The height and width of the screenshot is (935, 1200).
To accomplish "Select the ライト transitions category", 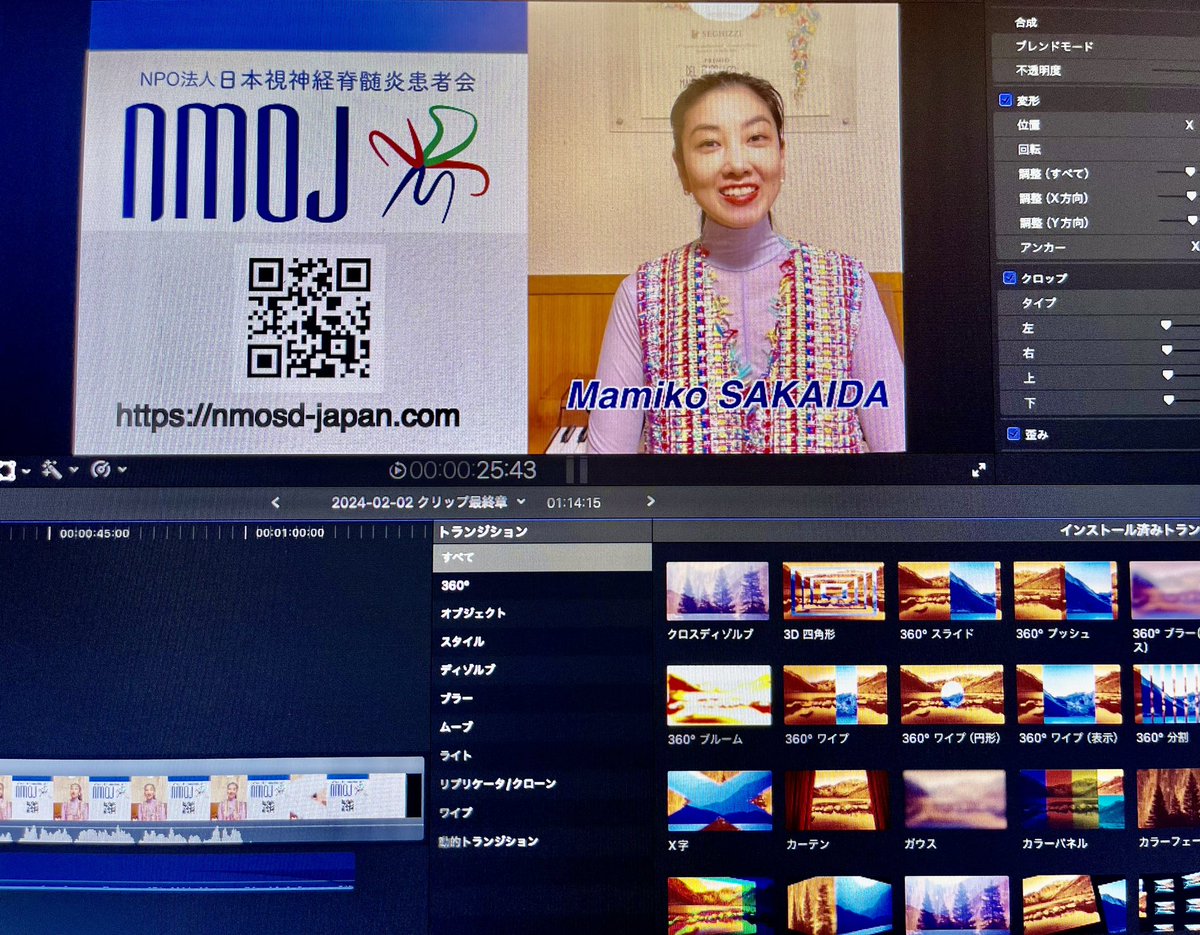I will click(x=543, y=756).
